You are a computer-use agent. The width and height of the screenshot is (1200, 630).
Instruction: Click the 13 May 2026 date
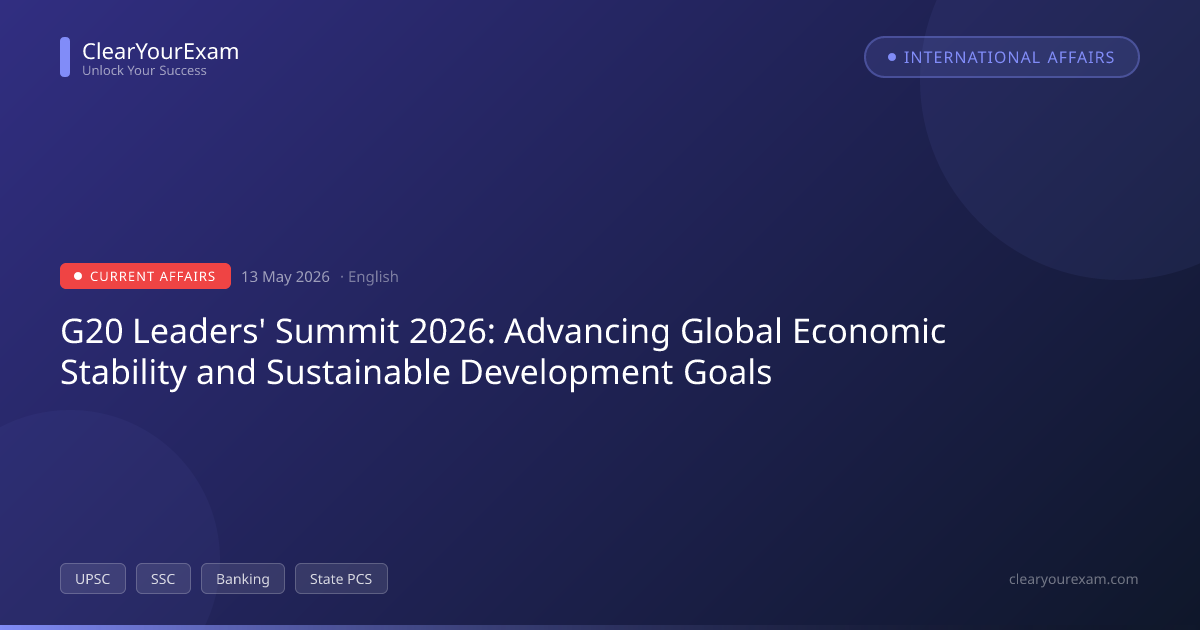285,277
